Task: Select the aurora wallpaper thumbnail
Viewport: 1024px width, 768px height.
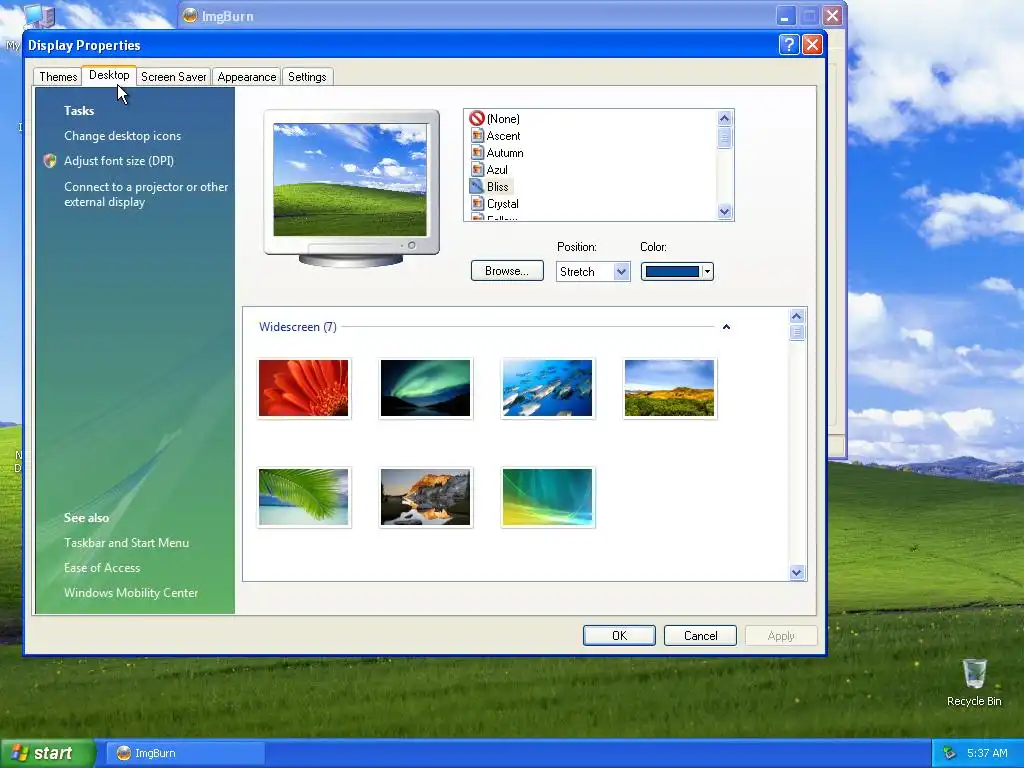Action: pyautogui.click(x=425, y=388)
